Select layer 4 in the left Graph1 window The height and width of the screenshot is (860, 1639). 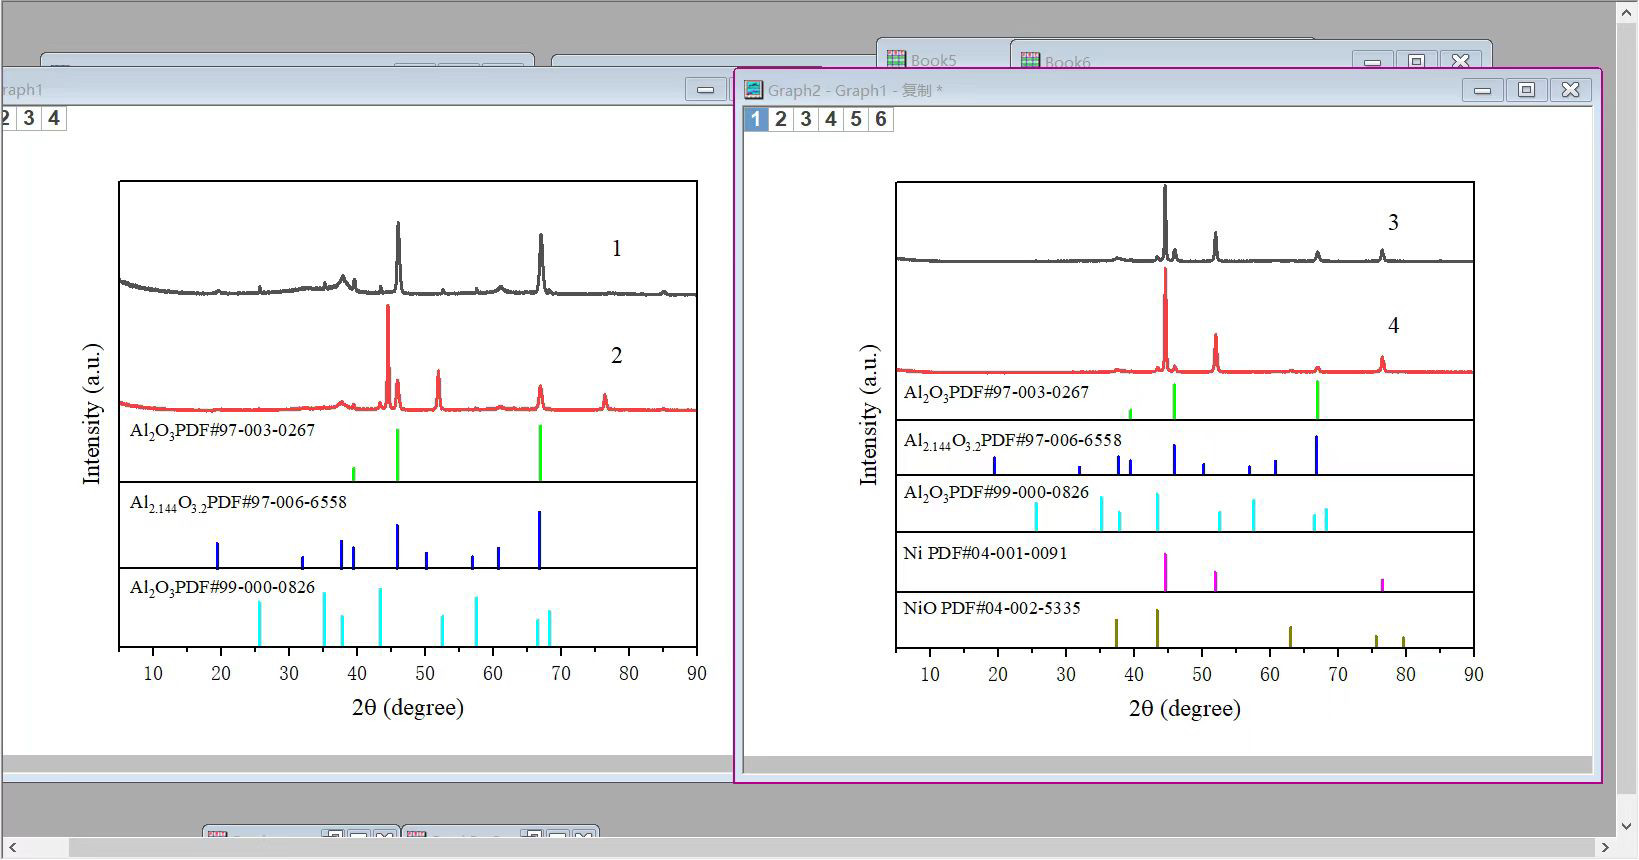pyautogui.click(x=54, y=118)
